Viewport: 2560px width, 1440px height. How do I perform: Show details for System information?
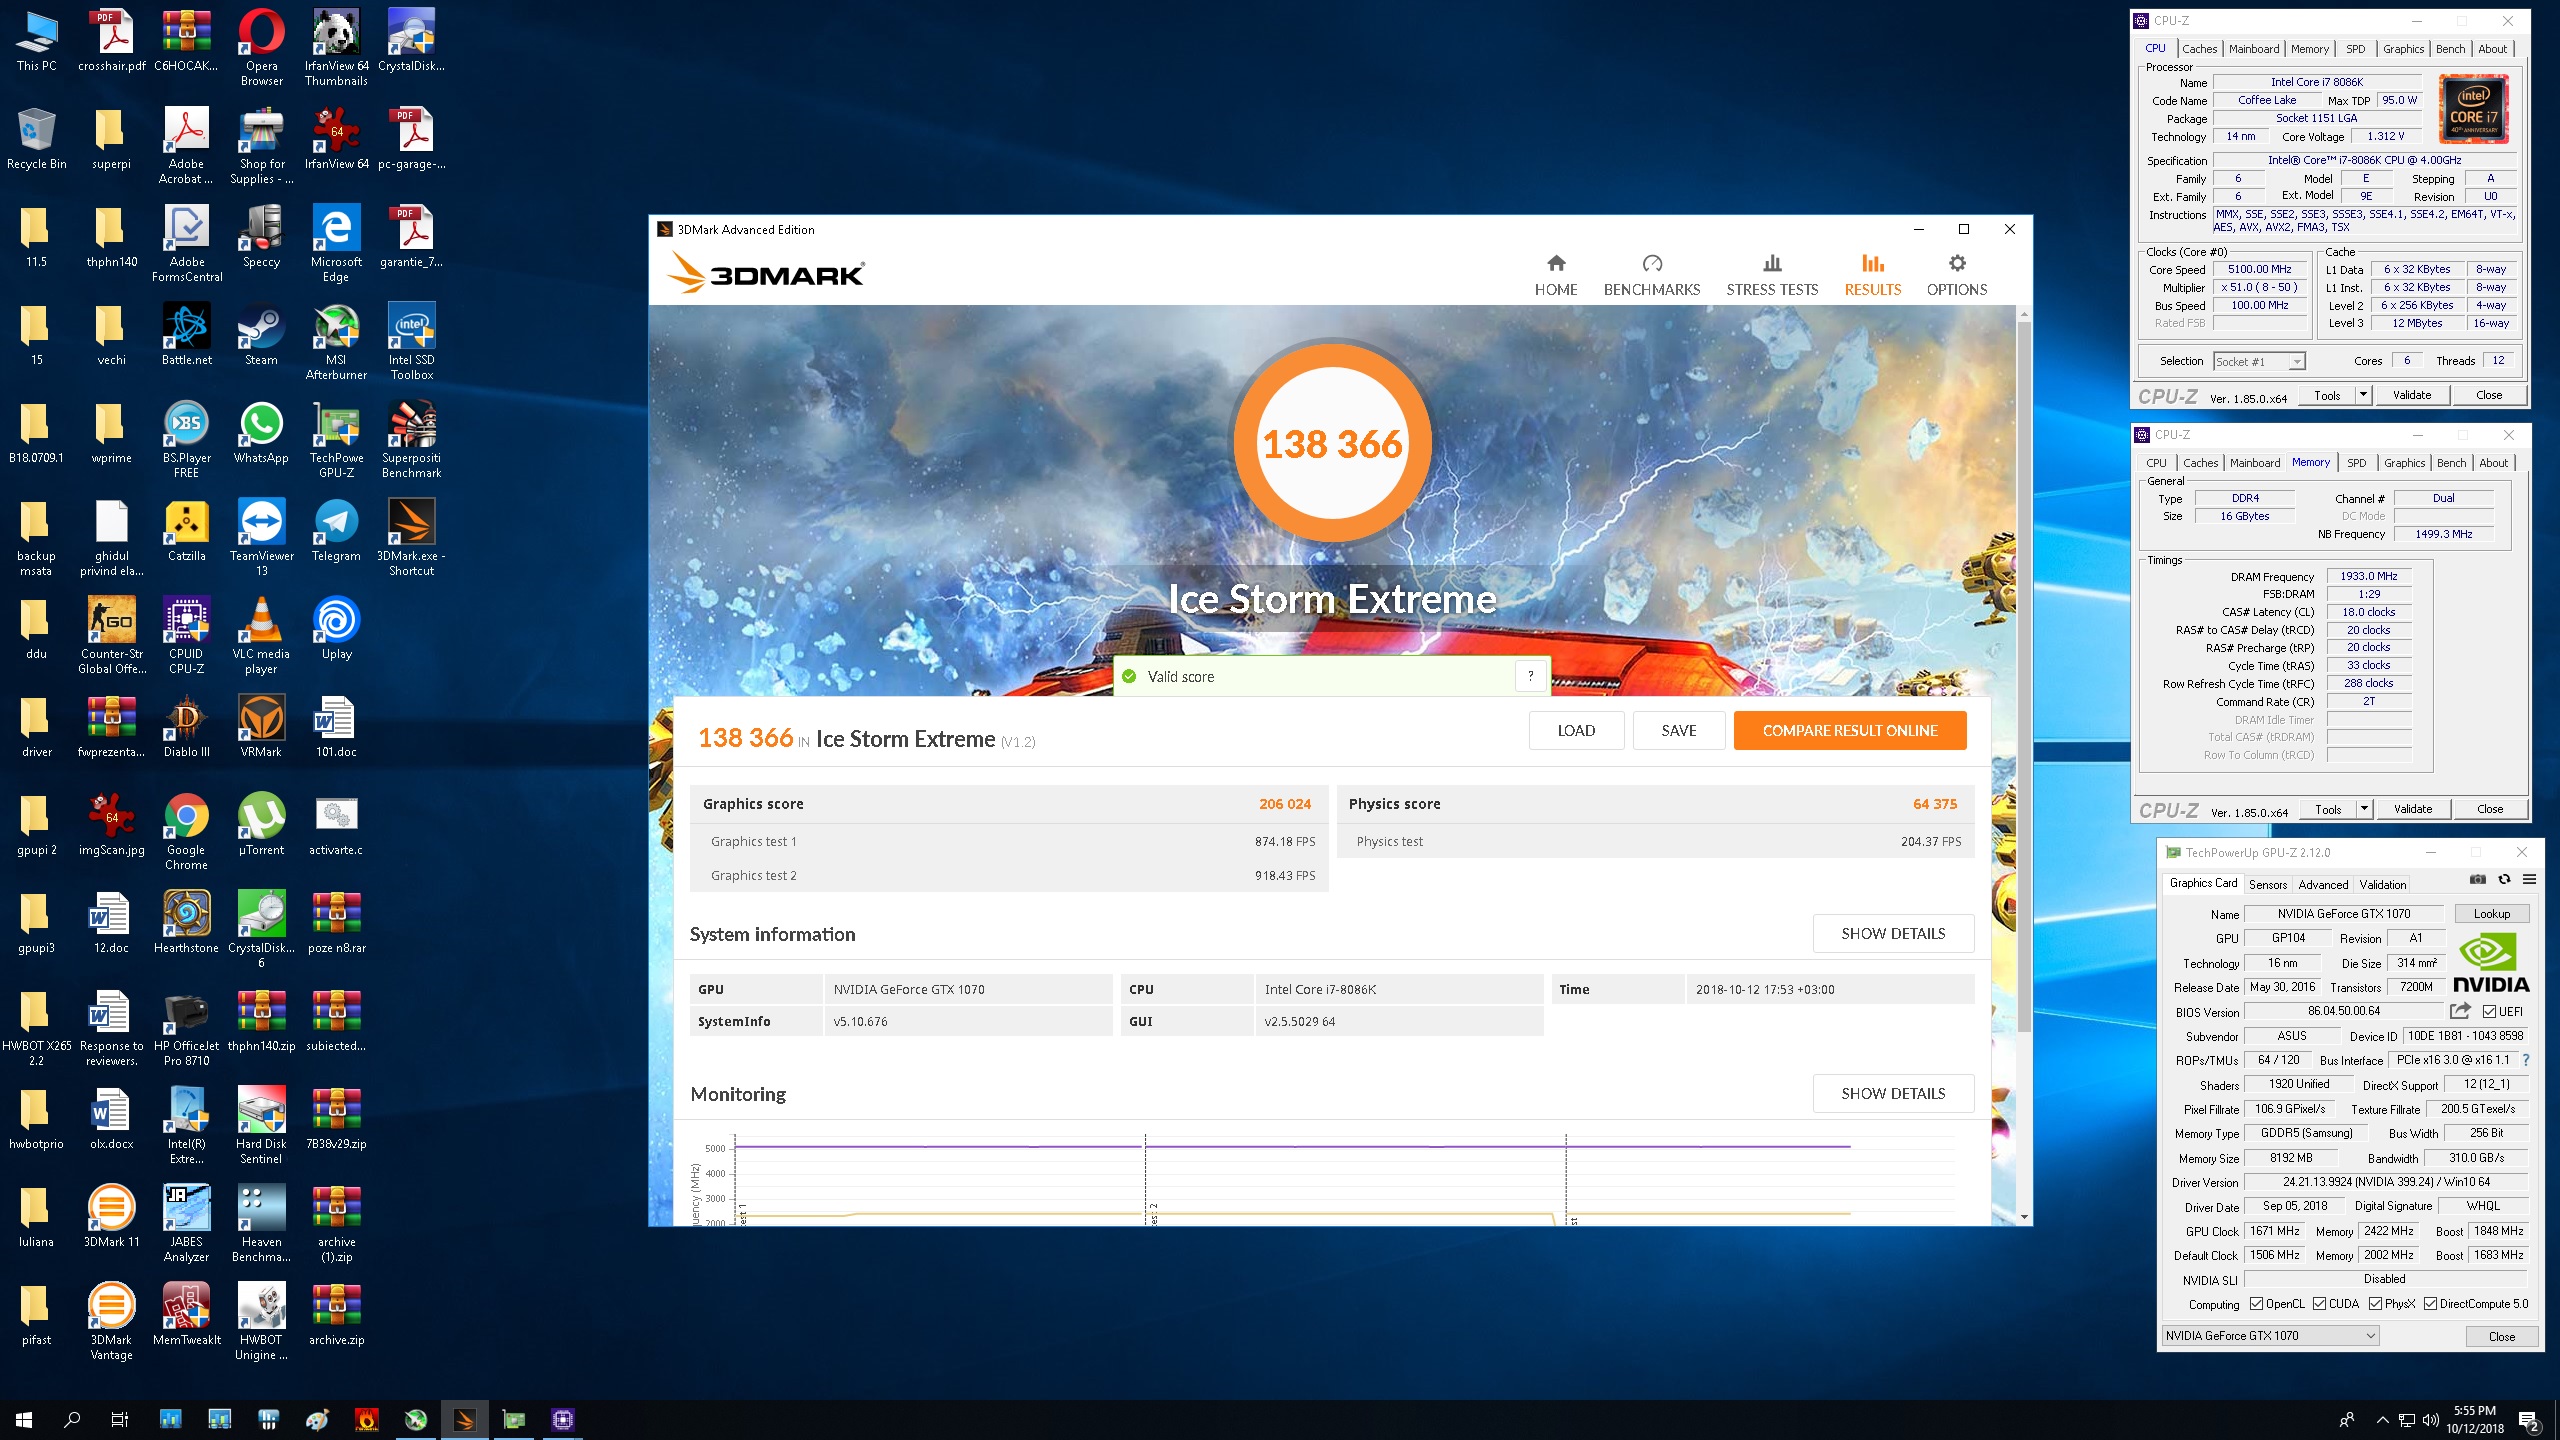pos(1893,933)
